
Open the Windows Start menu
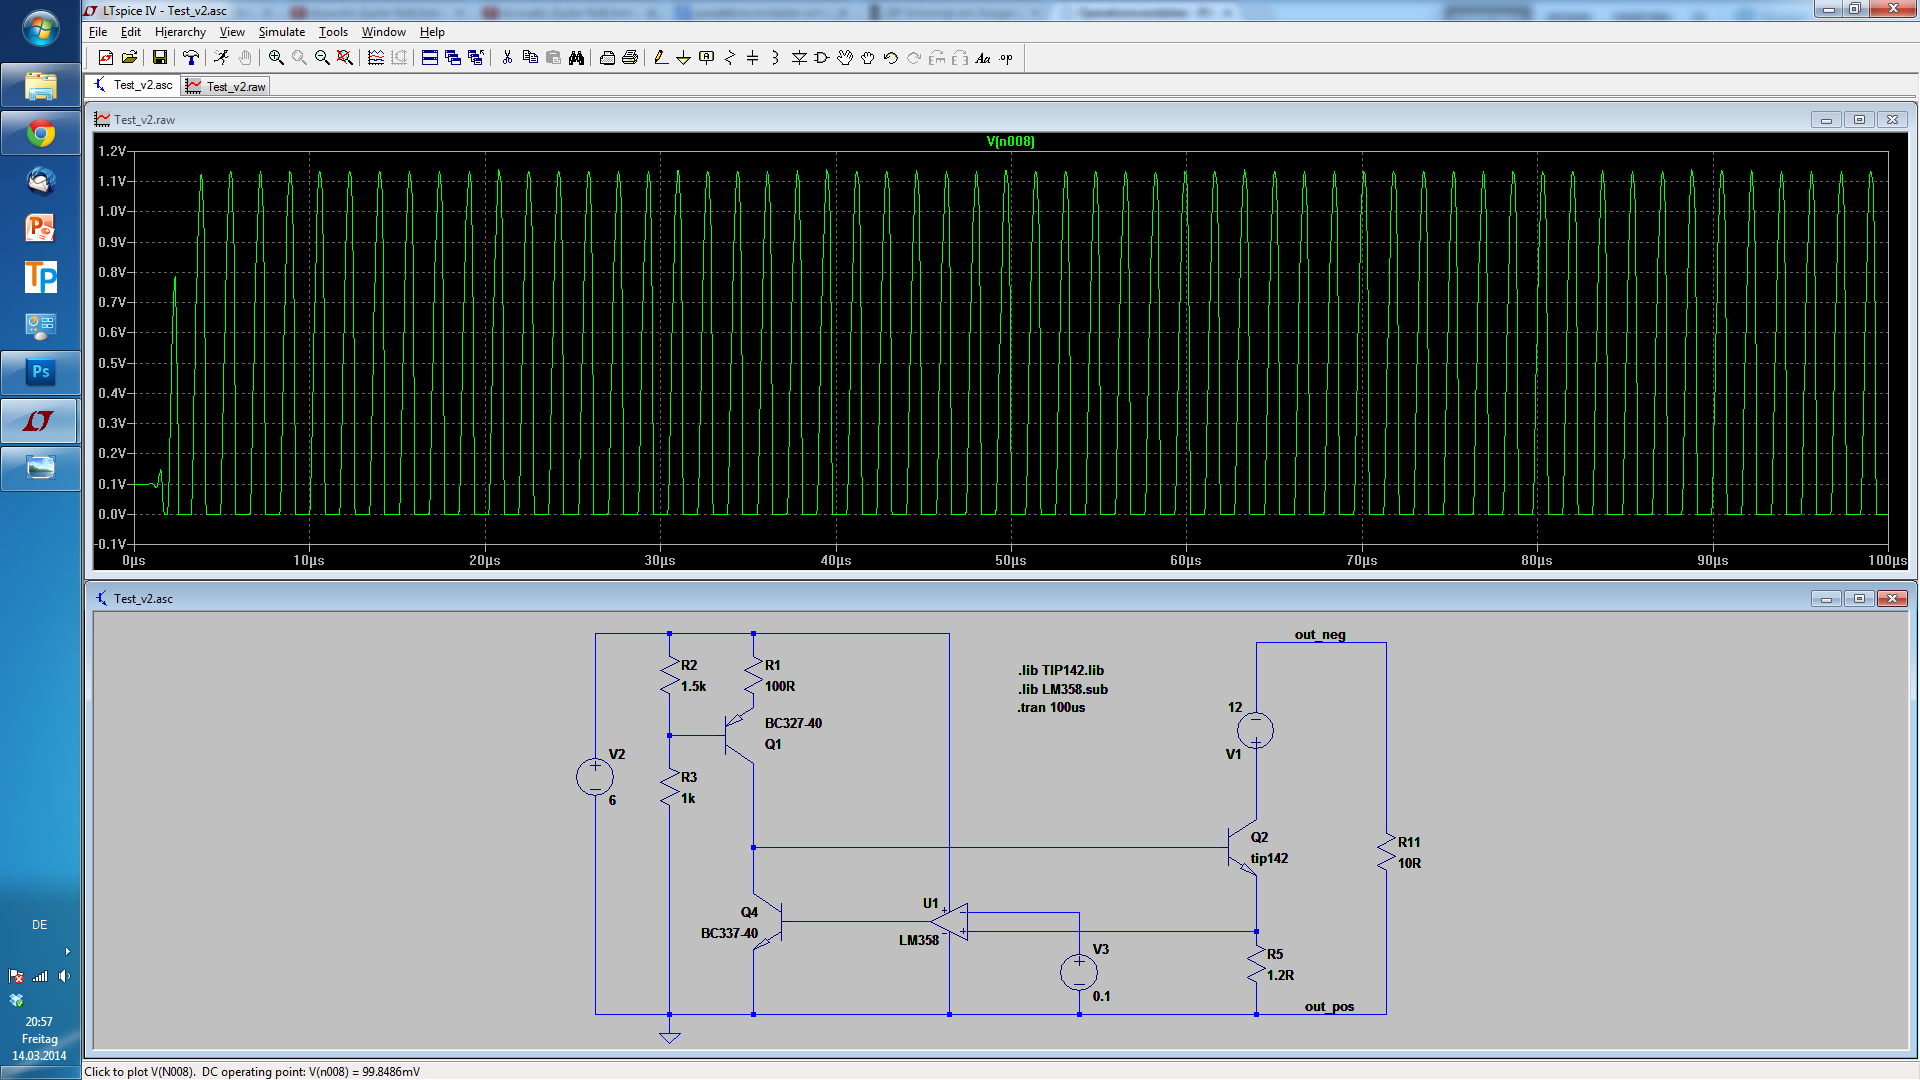pyautogui.click(x=40, y=29)
